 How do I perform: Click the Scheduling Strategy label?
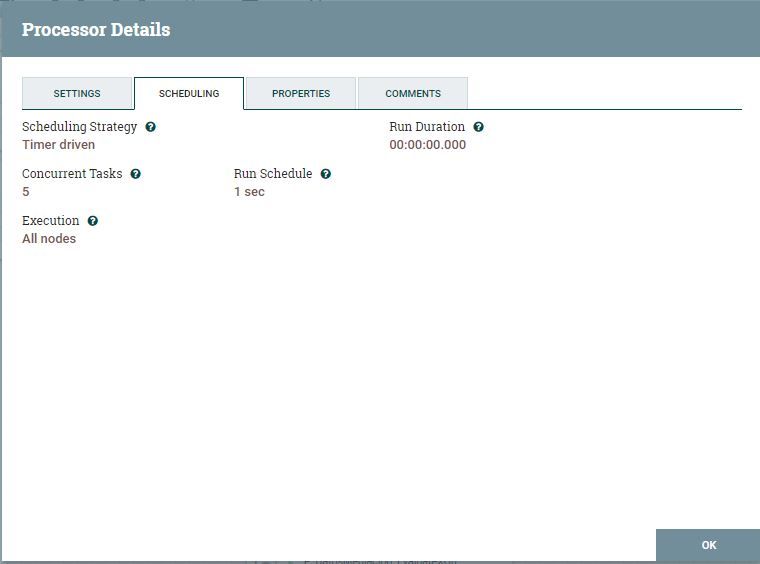pyautogui.click(x=79, y=127)
